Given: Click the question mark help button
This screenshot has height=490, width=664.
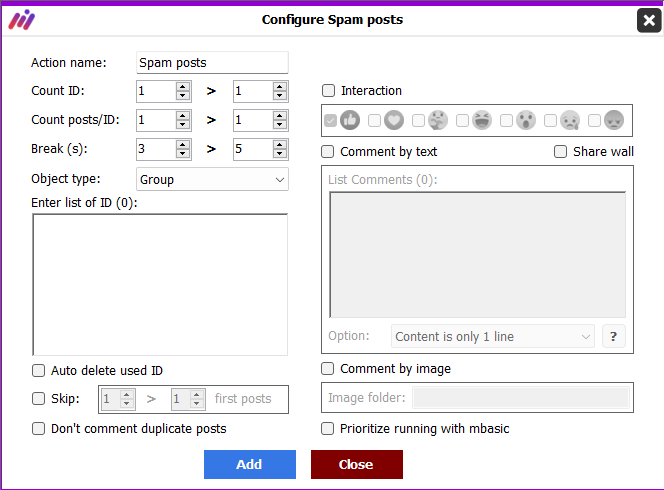Looking at the screenshot, I should point(613,336).
